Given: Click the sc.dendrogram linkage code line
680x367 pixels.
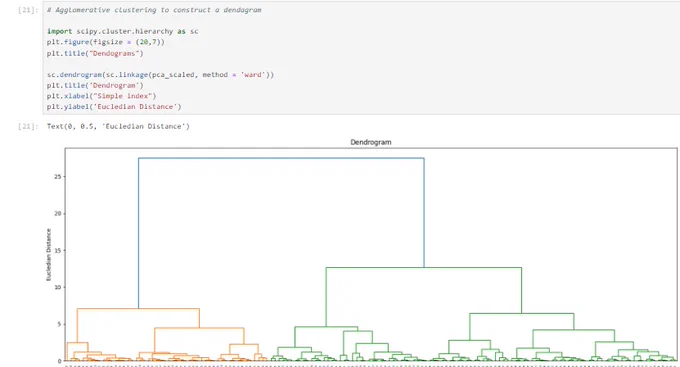Looking at the screenshot, I should coord(160,75).
